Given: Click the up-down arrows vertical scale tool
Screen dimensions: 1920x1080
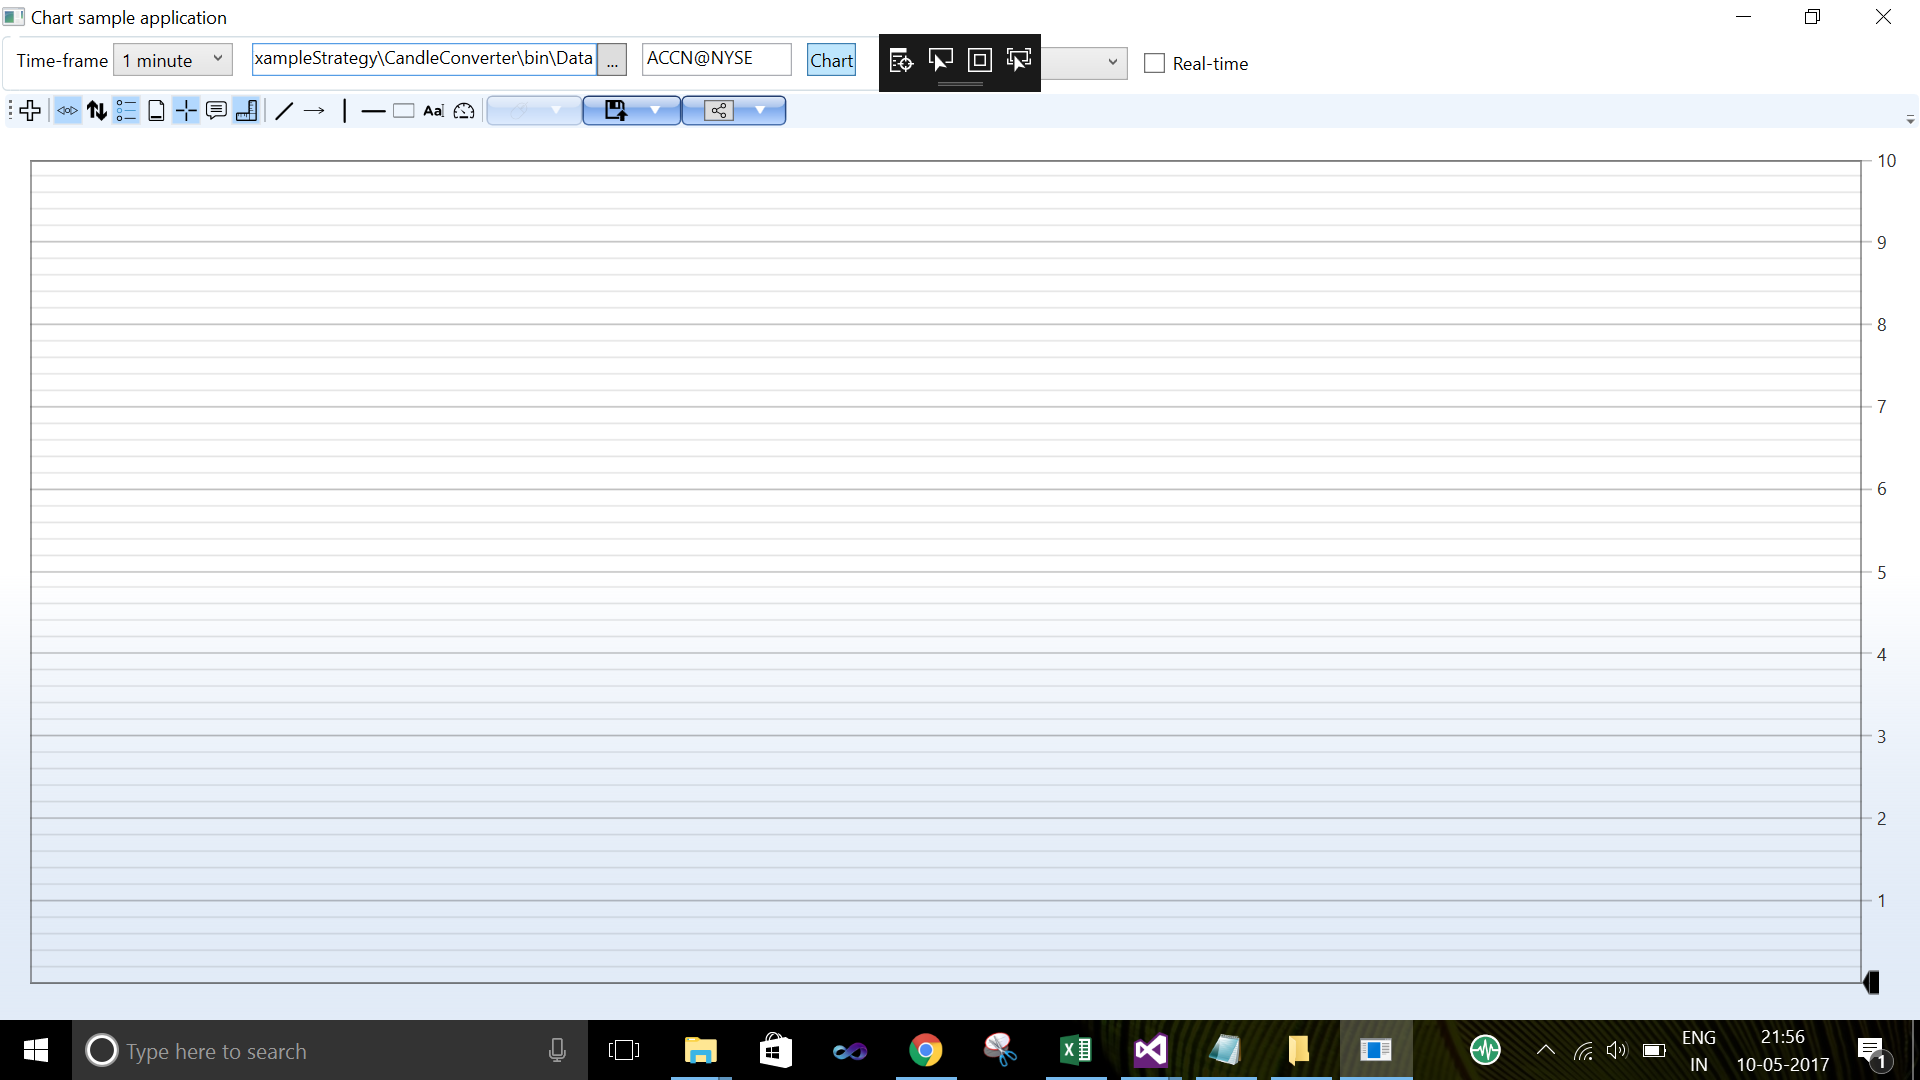Looking at the screenshot, I should click(97, 111).
